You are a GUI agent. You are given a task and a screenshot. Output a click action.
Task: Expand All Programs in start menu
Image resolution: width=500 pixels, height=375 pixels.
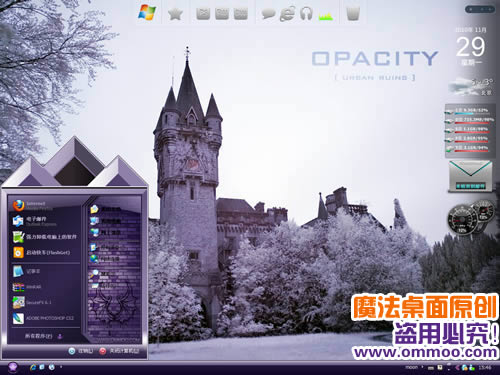coord(43,336)
